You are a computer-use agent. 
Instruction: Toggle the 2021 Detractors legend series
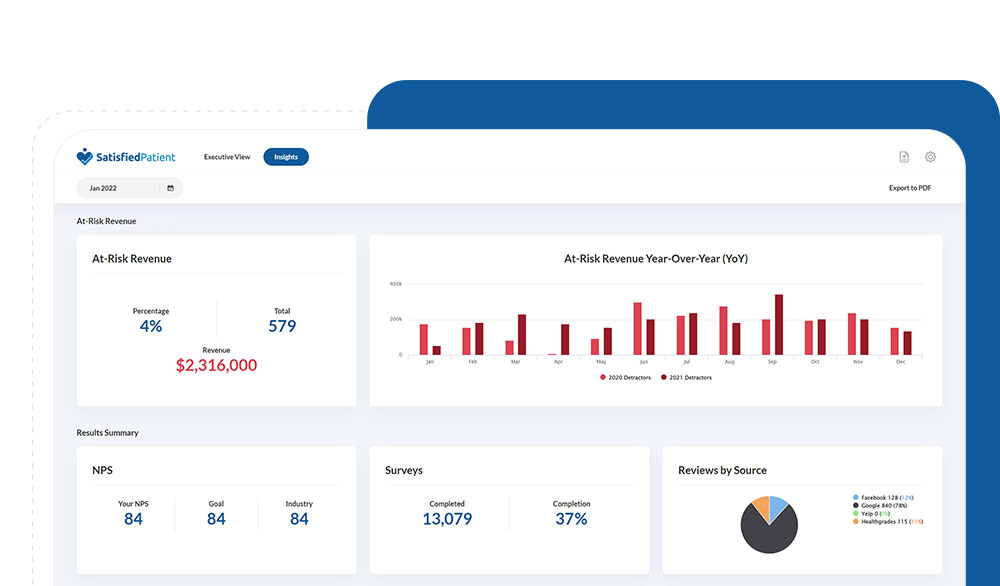coord(686,378)
